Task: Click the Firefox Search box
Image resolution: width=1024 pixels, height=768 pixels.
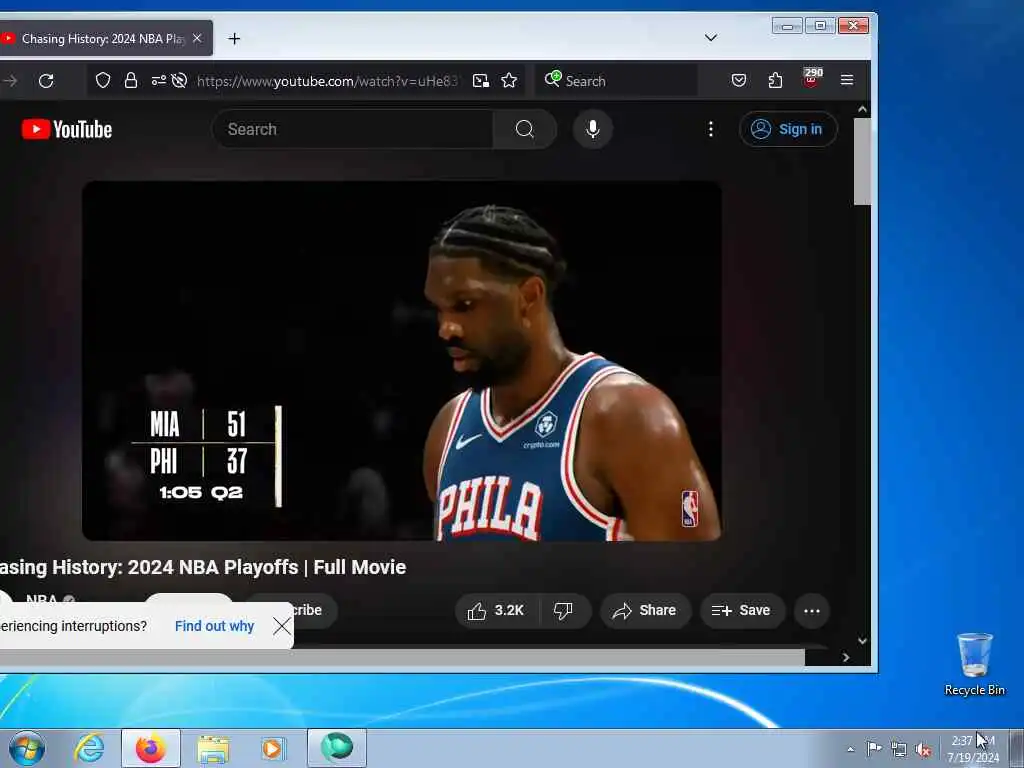Action: [616, 81]
